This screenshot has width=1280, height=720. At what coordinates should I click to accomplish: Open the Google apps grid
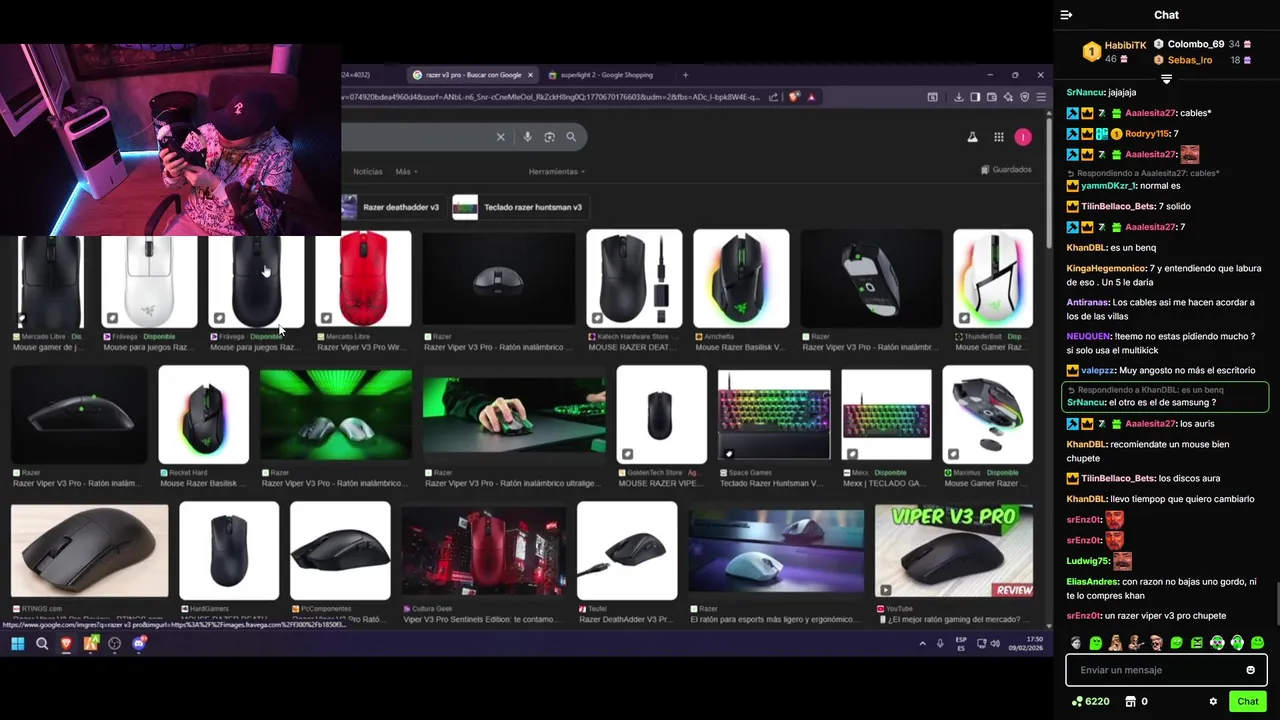(998, 137)
